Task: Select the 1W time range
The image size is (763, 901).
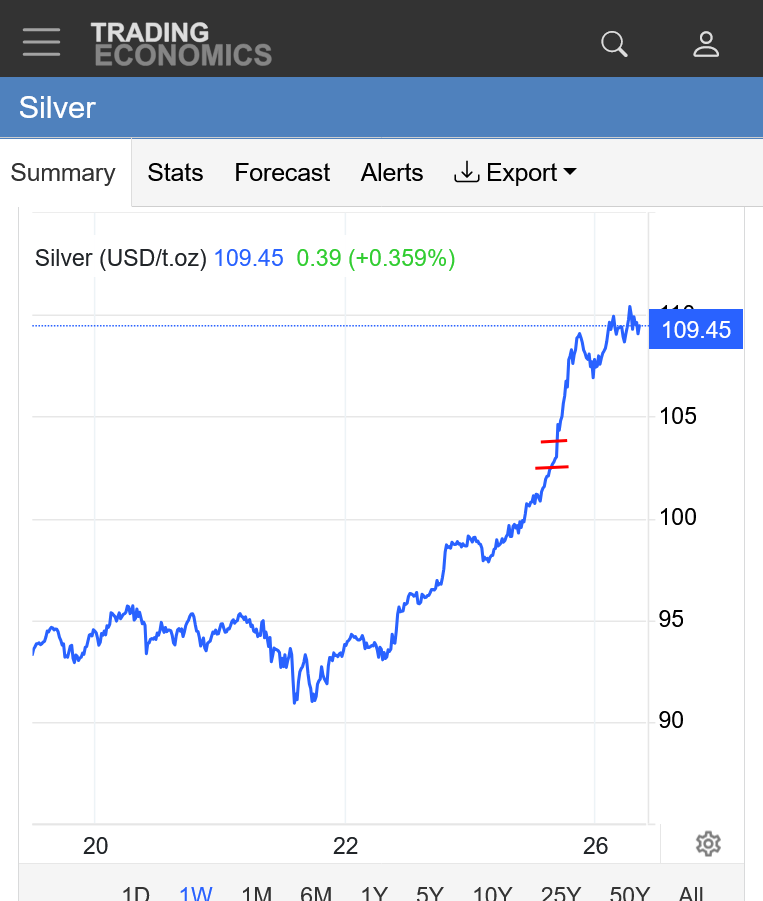Action: click(196, 893)
